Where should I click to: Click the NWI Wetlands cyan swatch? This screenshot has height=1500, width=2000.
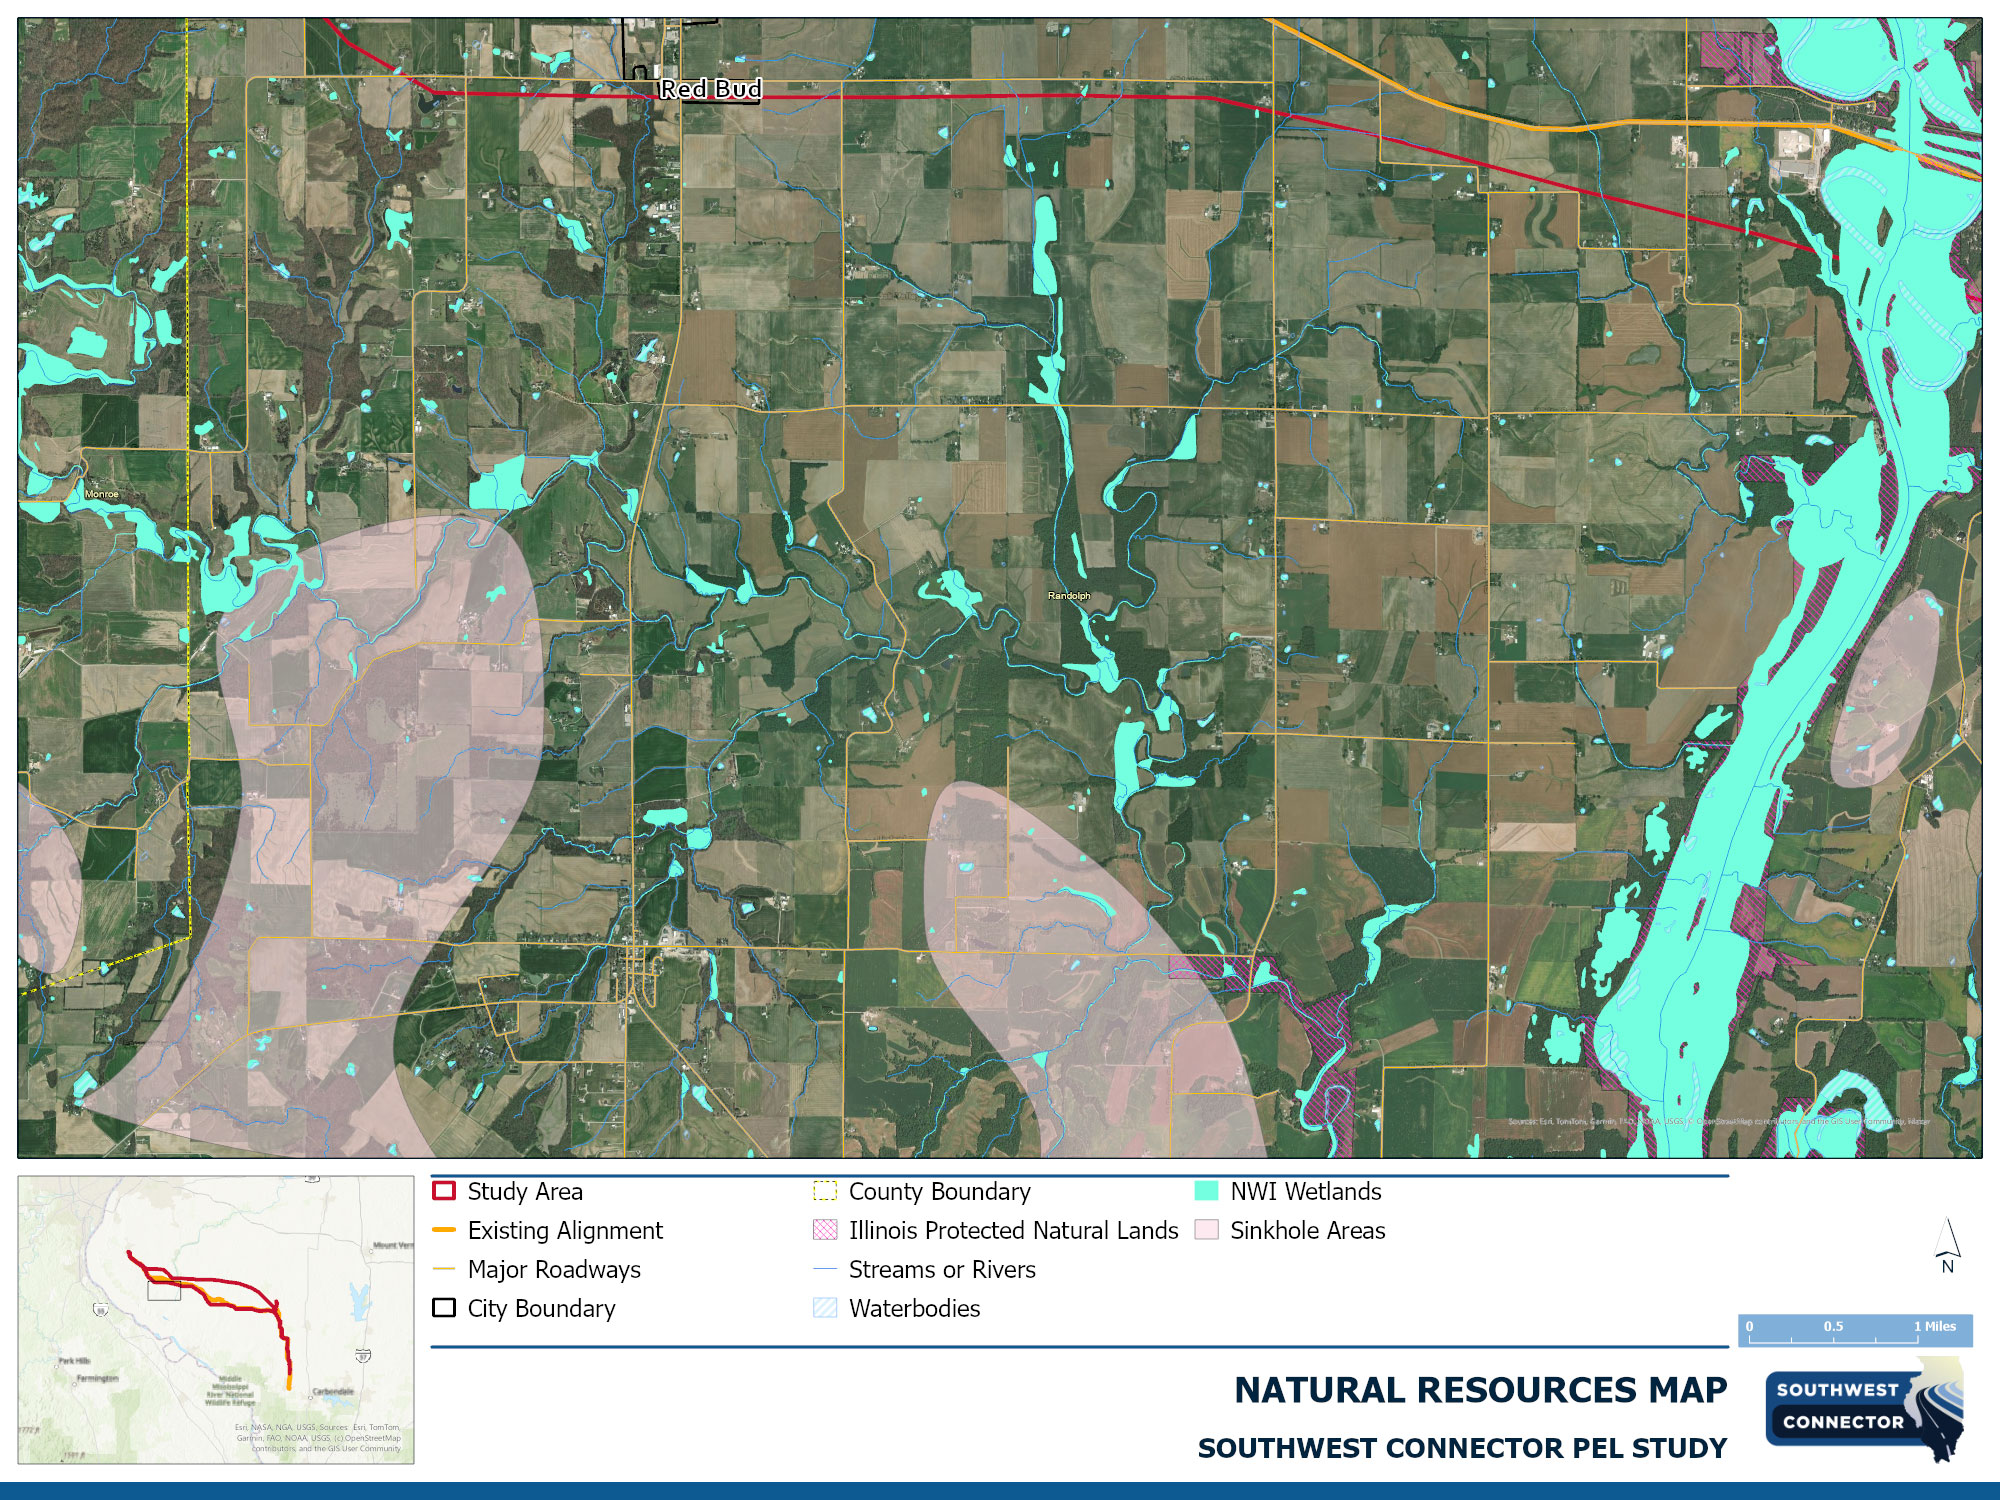tap(1206, 1191)
